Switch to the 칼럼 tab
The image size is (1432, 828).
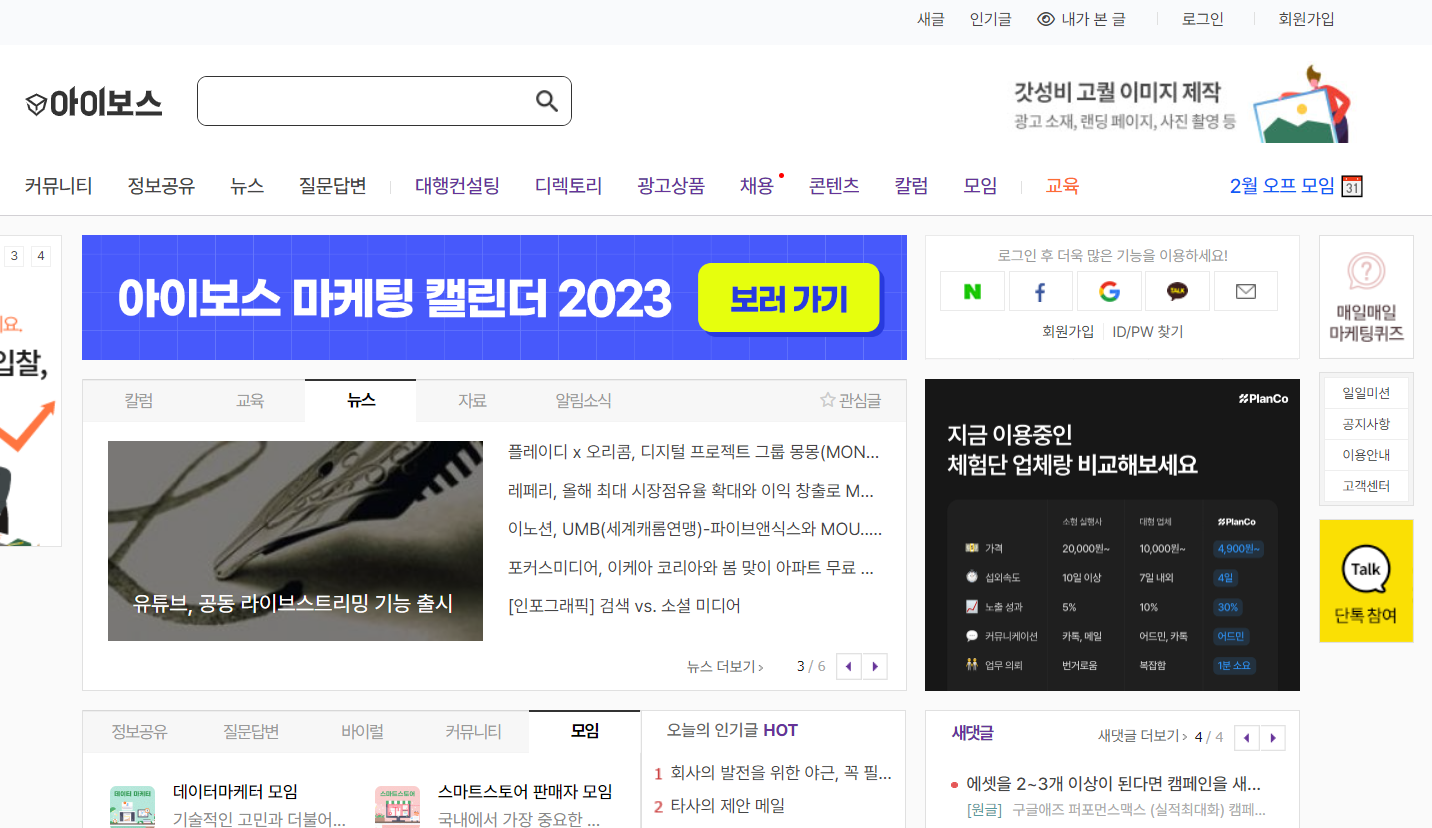tap(139, 401)
